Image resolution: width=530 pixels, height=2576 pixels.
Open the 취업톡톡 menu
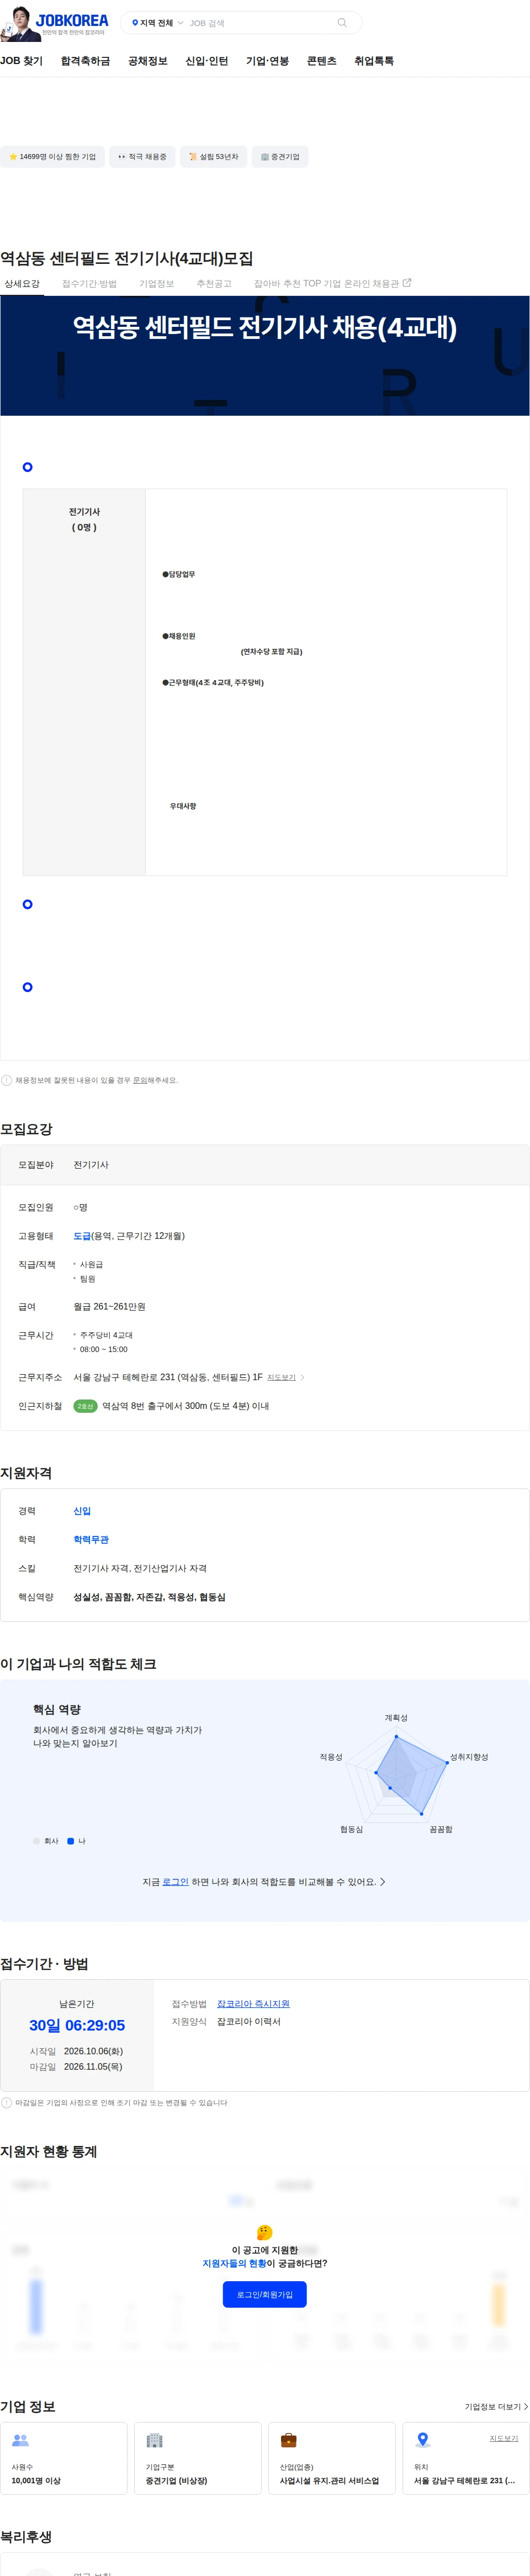(x=373, y=61)
